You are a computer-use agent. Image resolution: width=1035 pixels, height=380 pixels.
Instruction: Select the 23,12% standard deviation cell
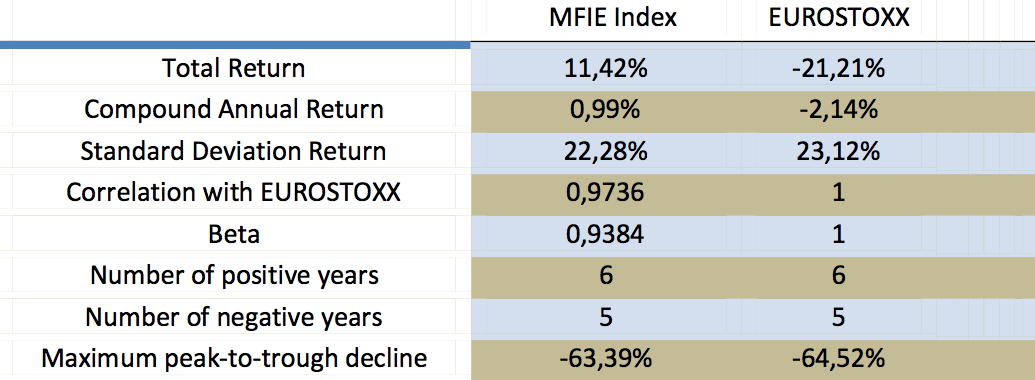click(838, 152)
